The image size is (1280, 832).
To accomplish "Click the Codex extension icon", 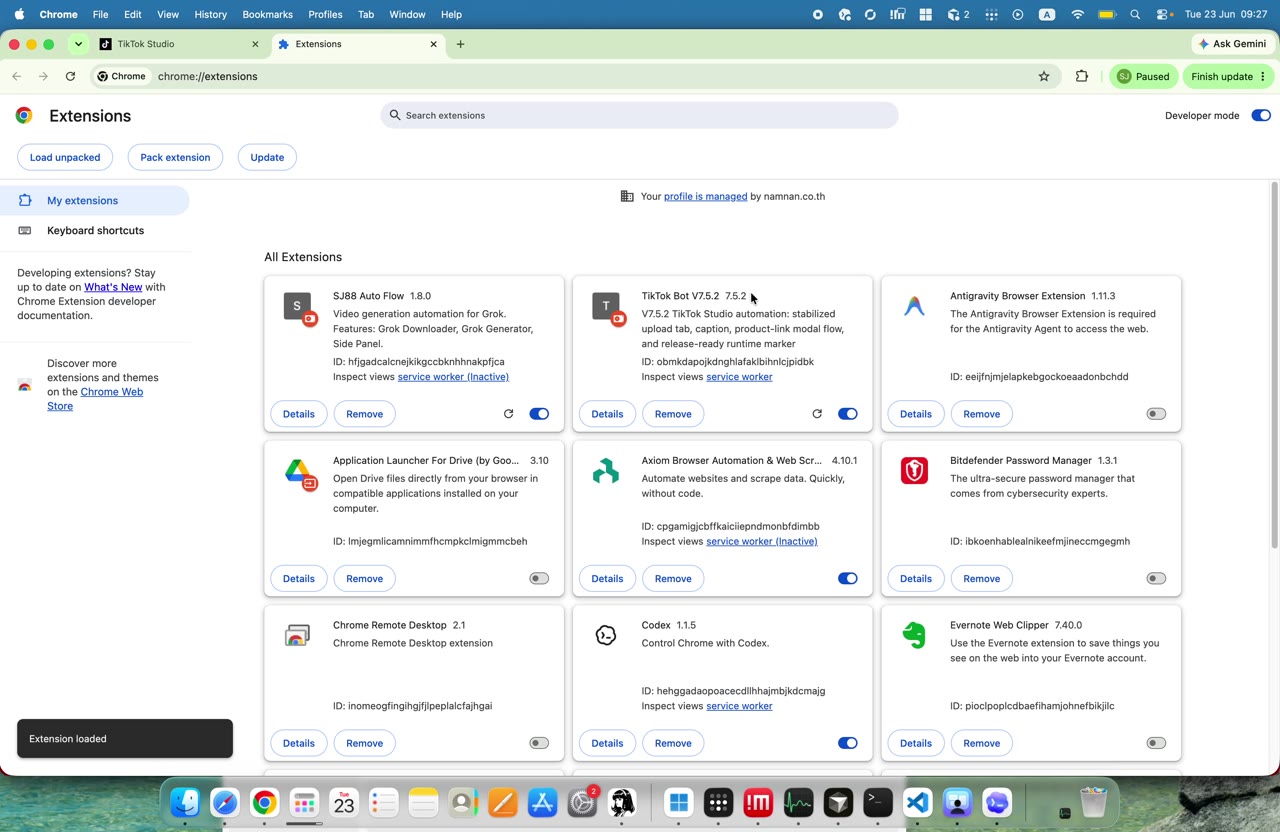I will (606, 635).
